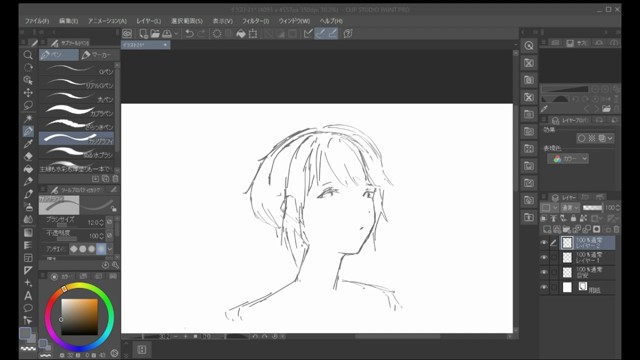The image size is (640, 360).
Task: Select strongest anti-aliasing option
Action: coord(101,249)
